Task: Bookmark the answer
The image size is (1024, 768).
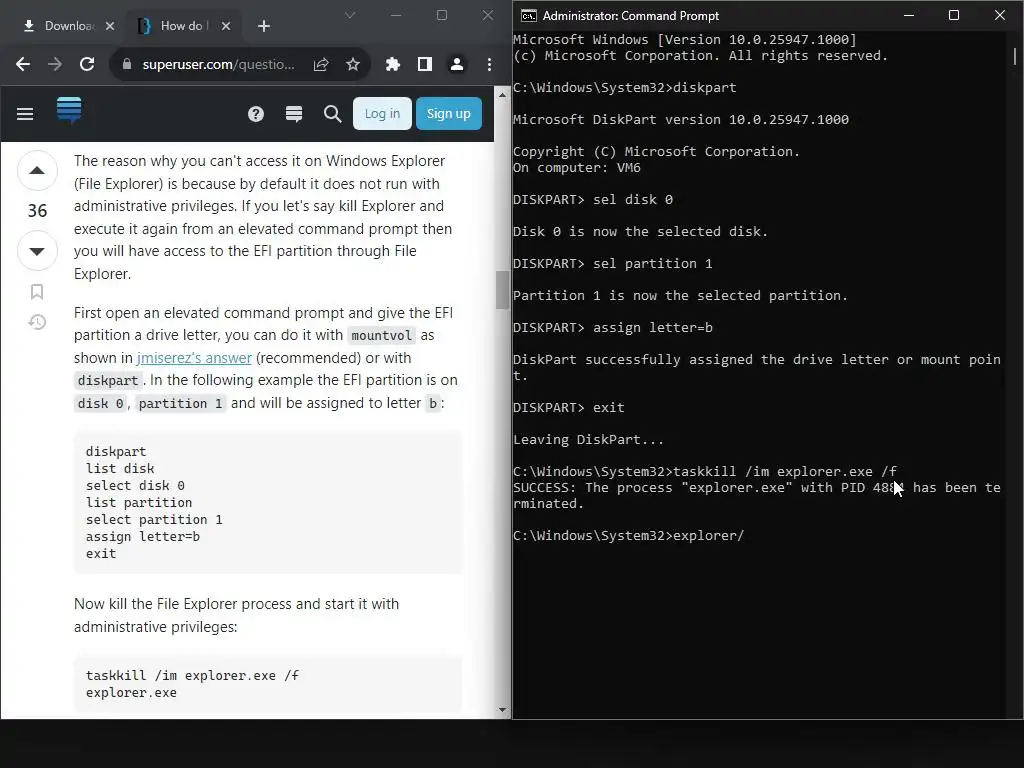Action: pyautogui.click(x=37, y=291)
